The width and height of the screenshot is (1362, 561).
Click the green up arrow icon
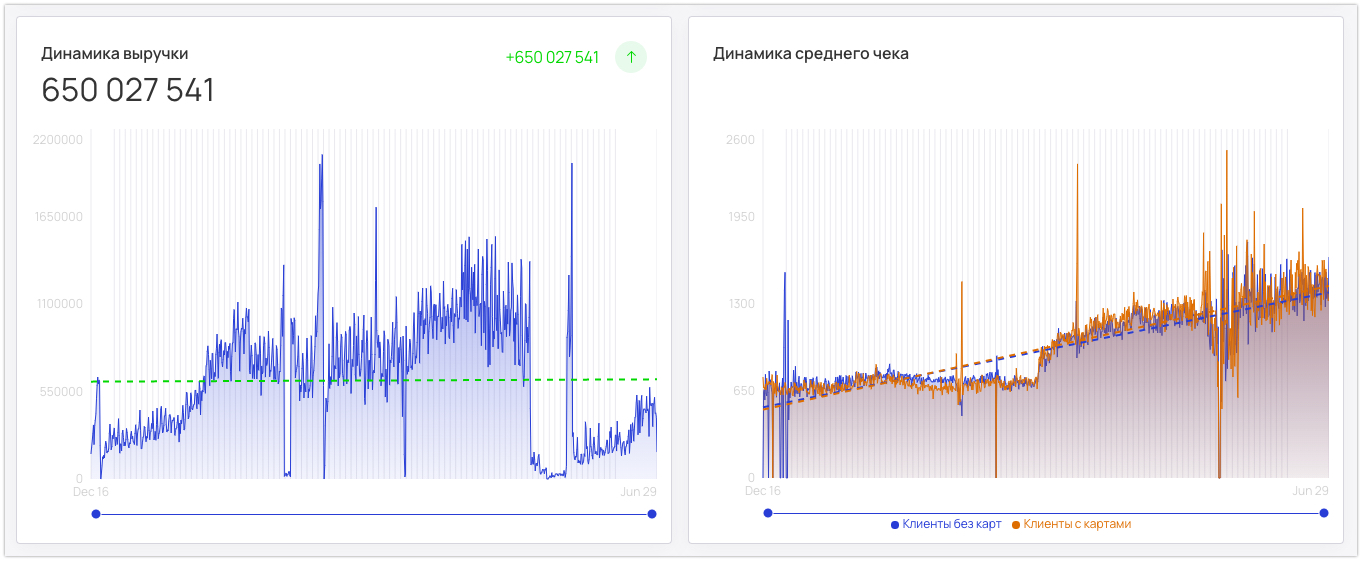tap(631, 57)
